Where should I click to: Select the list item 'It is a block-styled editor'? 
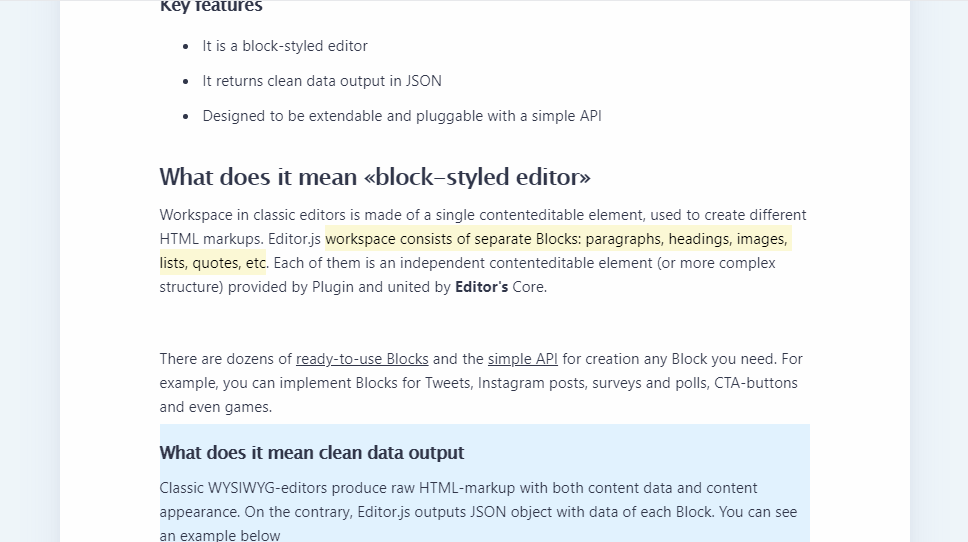[285, 46]
